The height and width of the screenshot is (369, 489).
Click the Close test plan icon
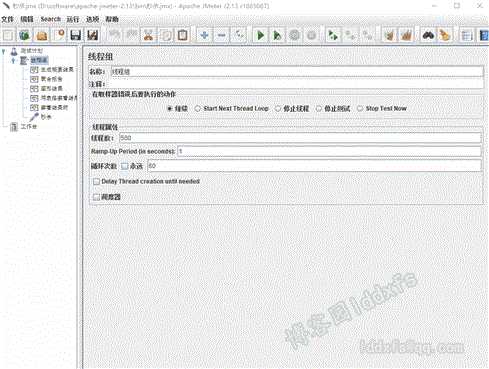(59, 35)
